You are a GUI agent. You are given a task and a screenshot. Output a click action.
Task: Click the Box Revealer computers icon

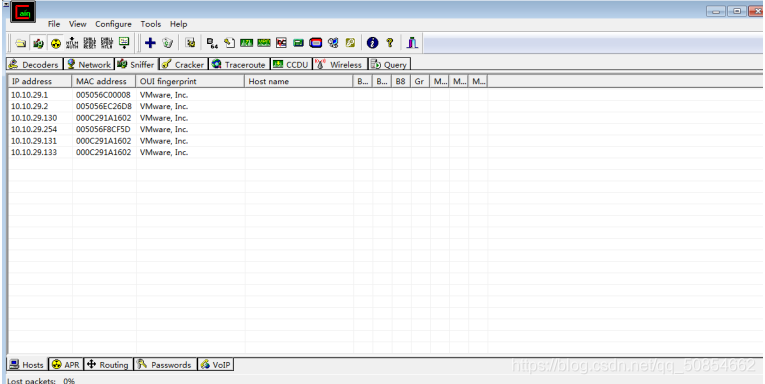[333, 43]
